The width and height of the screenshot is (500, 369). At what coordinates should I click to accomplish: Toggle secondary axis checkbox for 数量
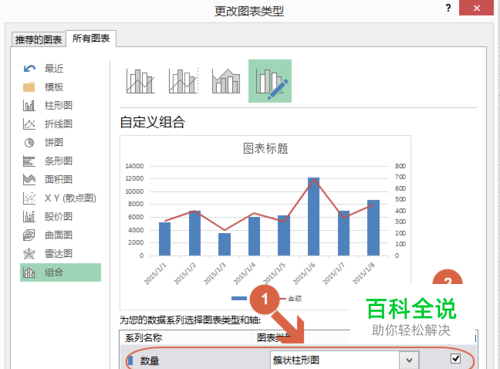456,359
